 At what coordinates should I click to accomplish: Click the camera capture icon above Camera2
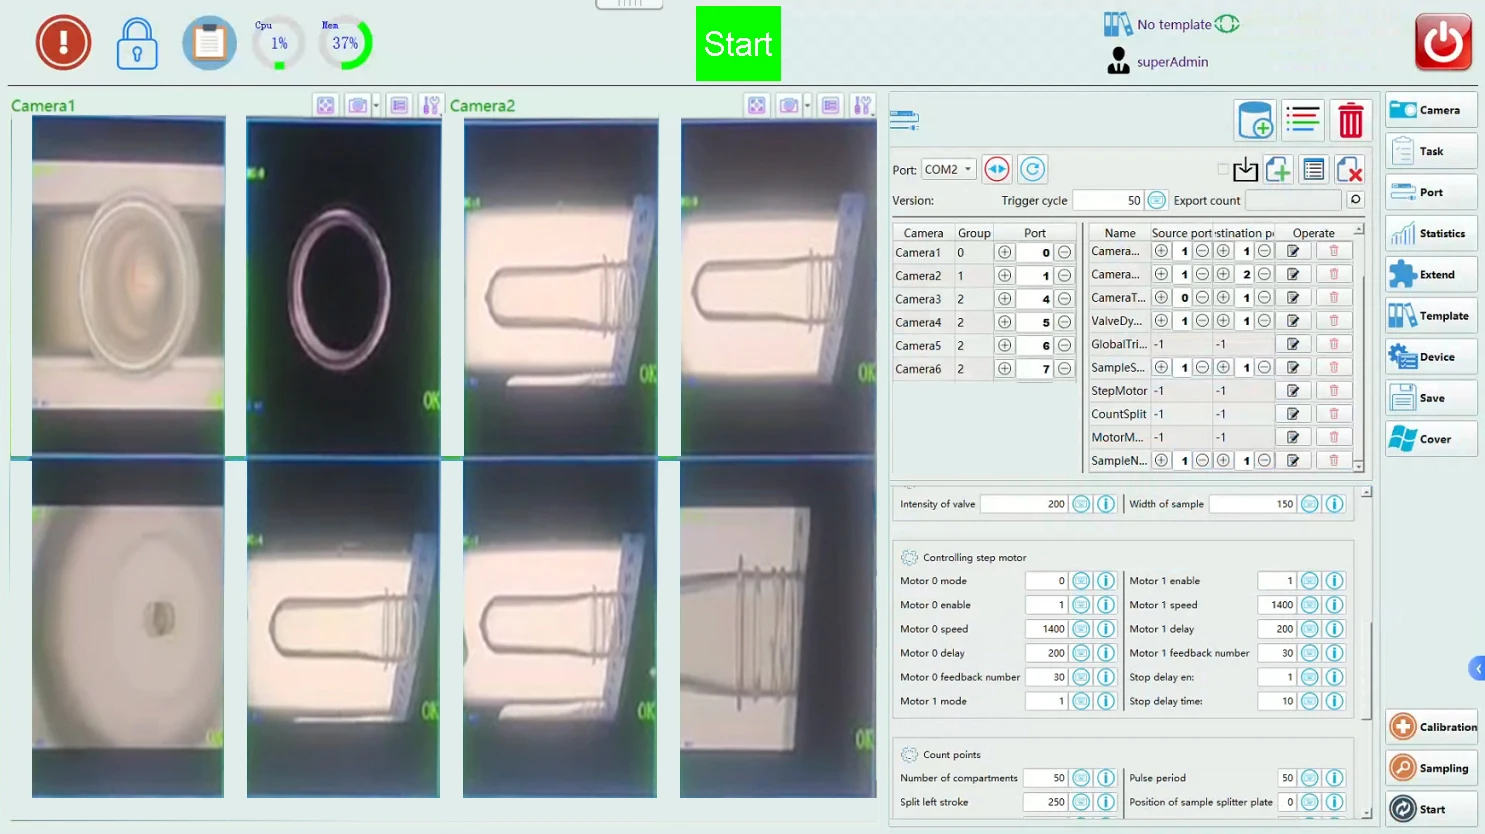(x=791, y=104)
